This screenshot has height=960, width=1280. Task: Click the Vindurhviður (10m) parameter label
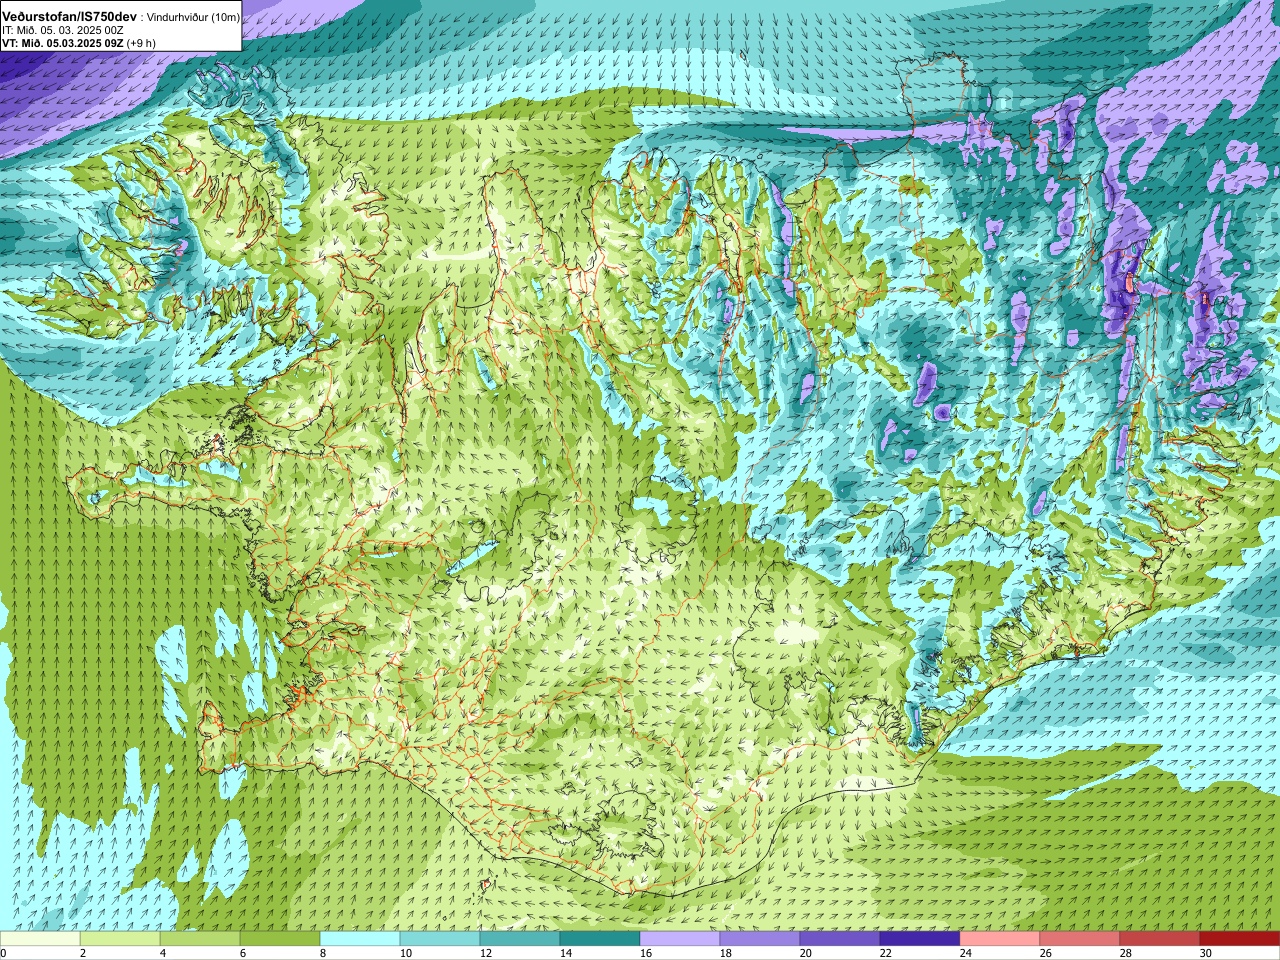(x=193, y=17)
